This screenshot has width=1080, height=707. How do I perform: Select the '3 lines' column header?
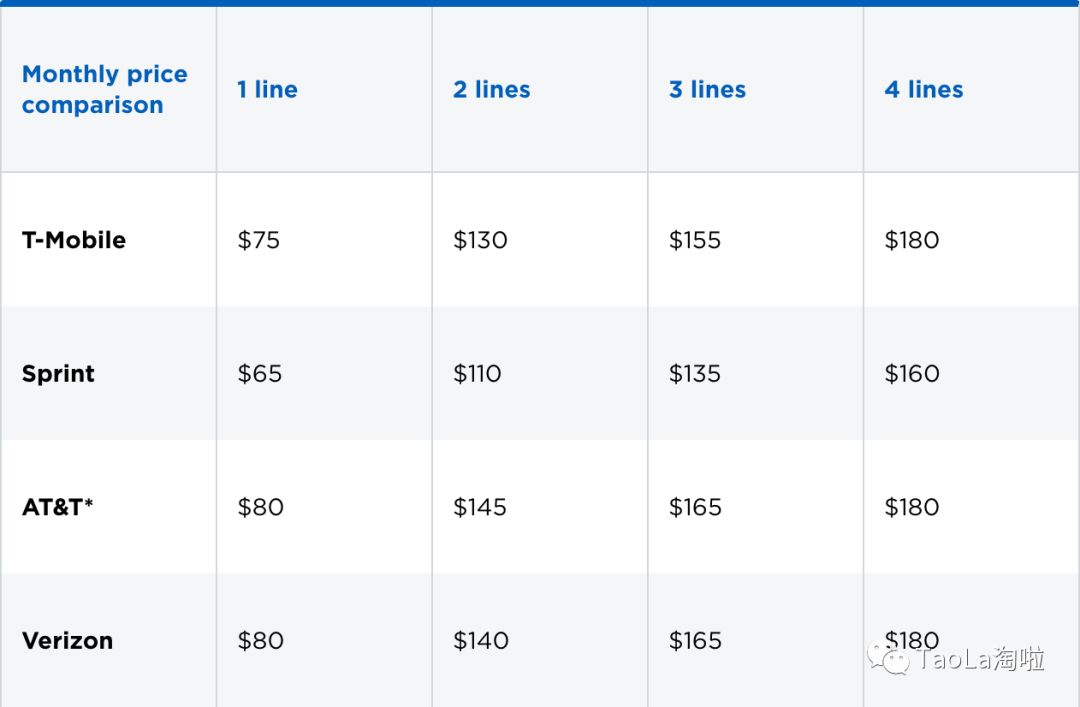tap(707, 90)
